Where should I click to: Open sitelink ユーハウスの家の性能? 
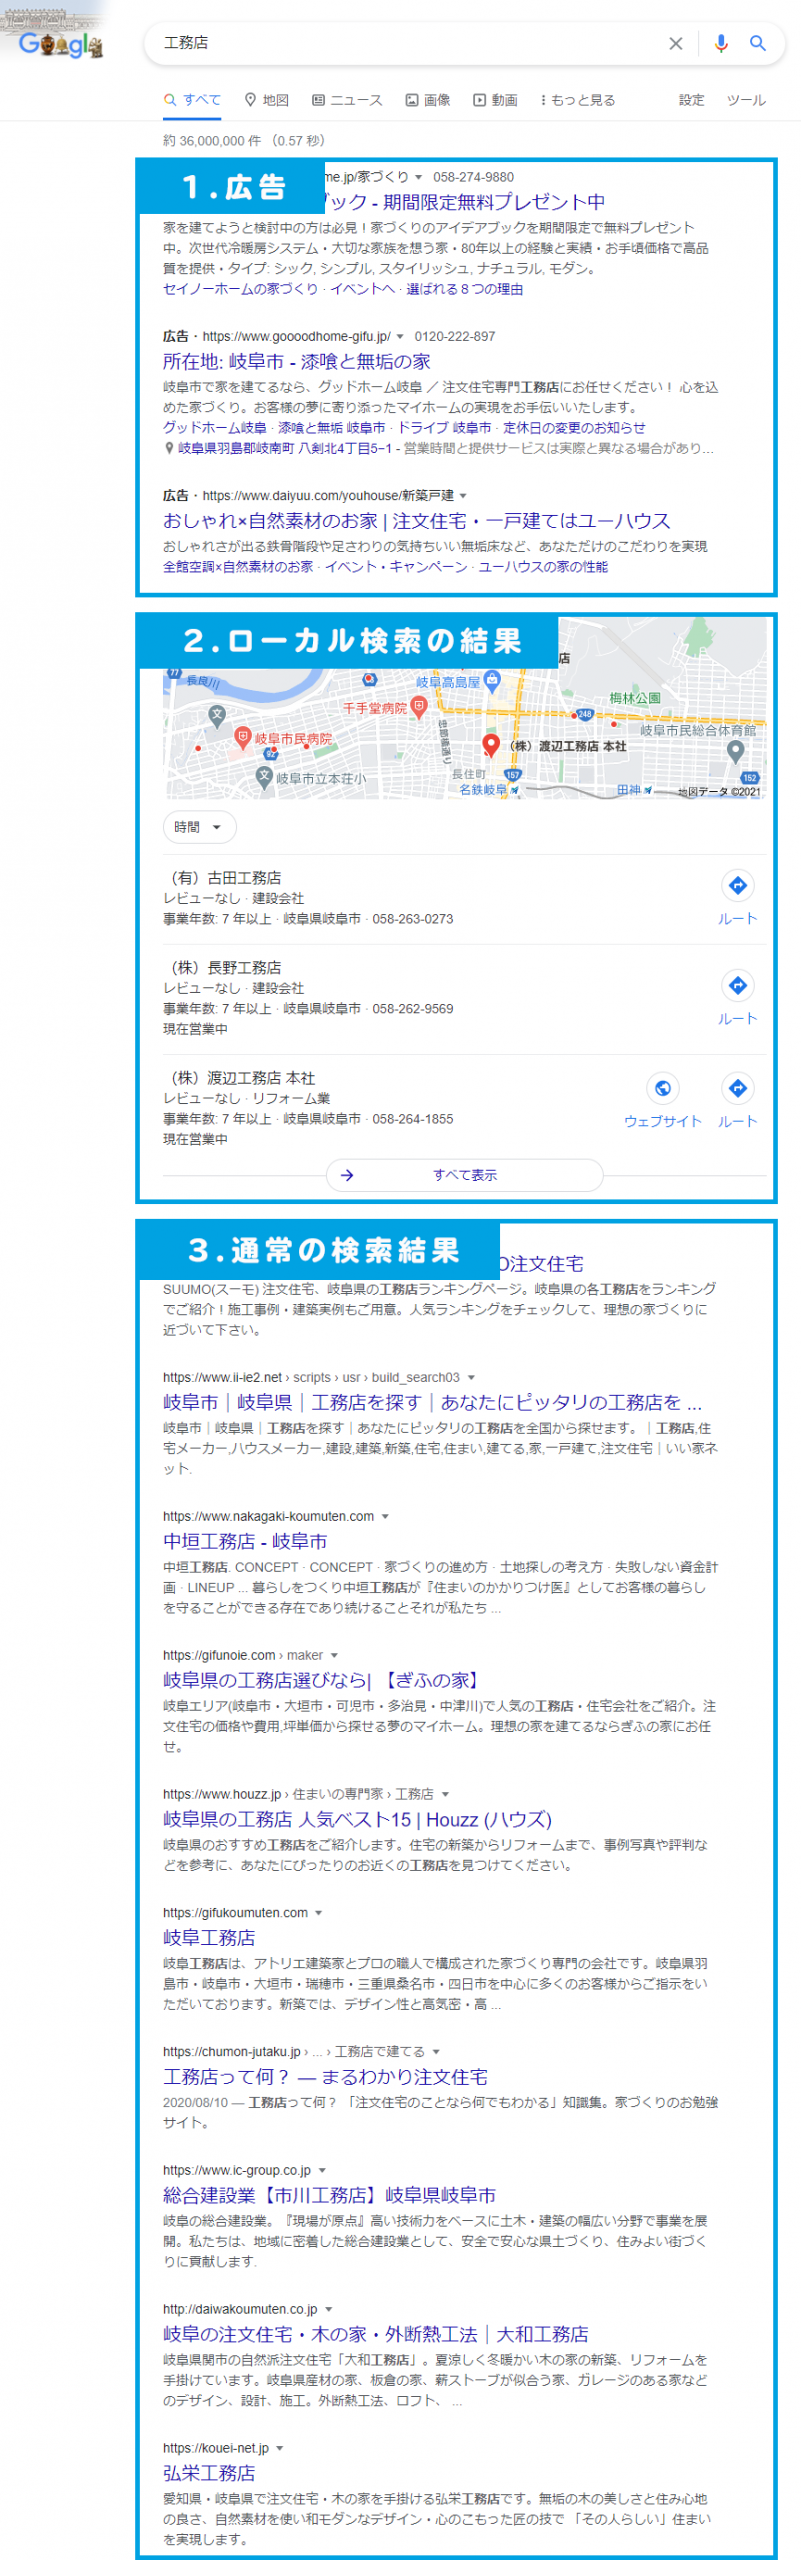point(543,567)
